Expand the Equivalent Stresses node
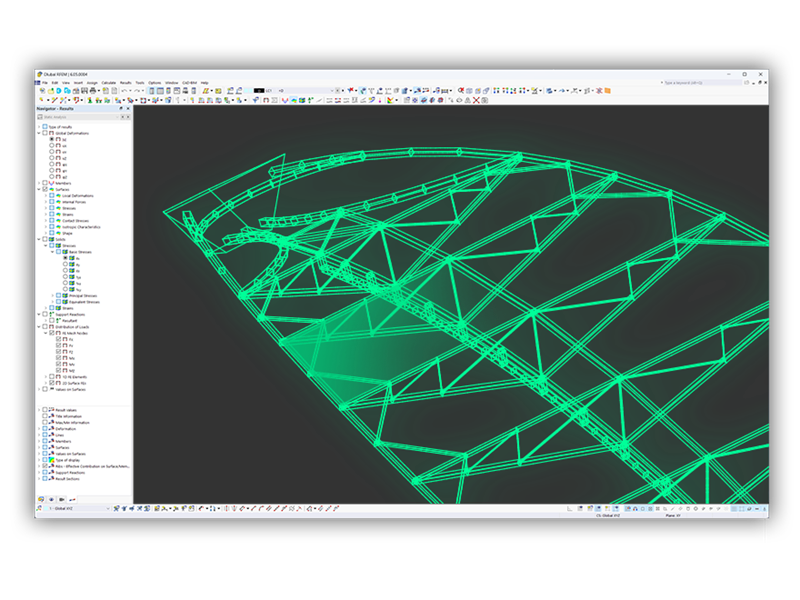The height and width of the screenshot is (600, 800). 52,302
